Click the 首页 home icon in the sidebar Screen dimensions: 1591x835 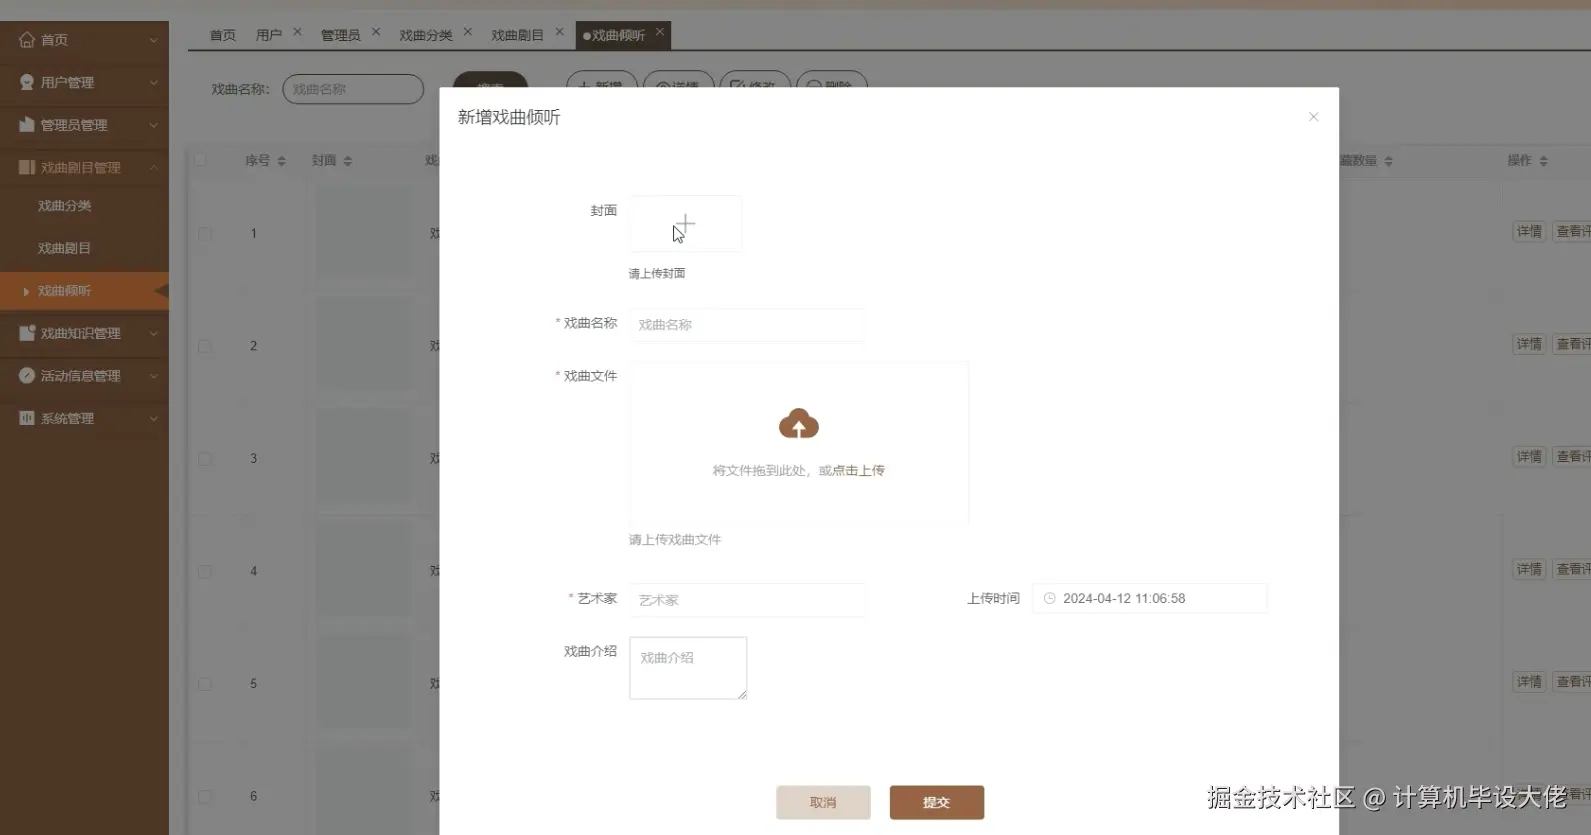coord(27,39)
